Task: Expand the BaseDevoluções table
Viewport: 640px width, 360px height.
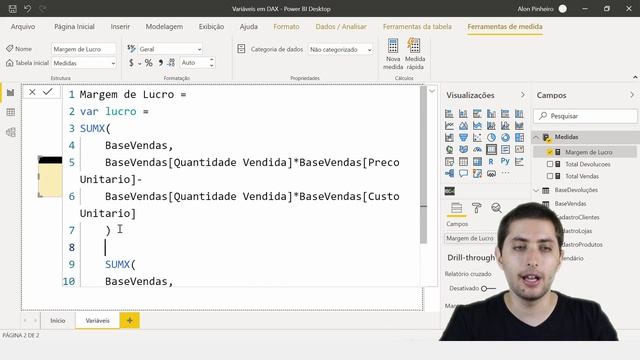Action: coord(536,190)
